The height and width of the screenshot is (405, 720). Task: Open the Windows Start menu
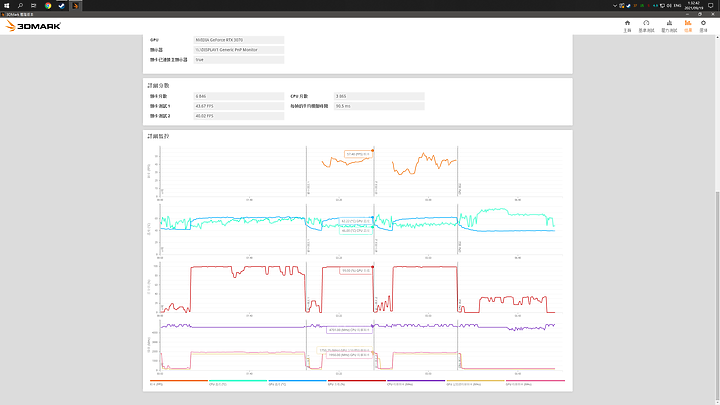pyautogui.click(x=6, y=6)
